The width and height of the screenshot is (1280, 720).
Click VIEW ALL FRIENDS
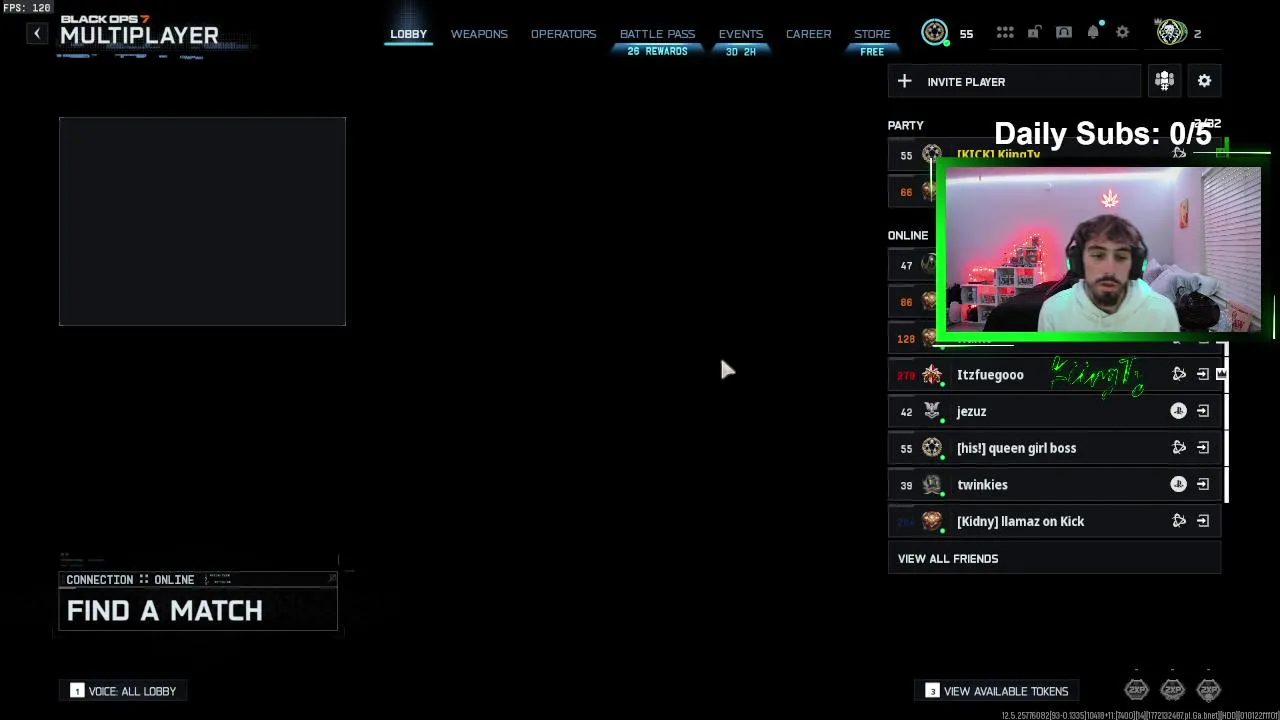(x=1054, y=559)
